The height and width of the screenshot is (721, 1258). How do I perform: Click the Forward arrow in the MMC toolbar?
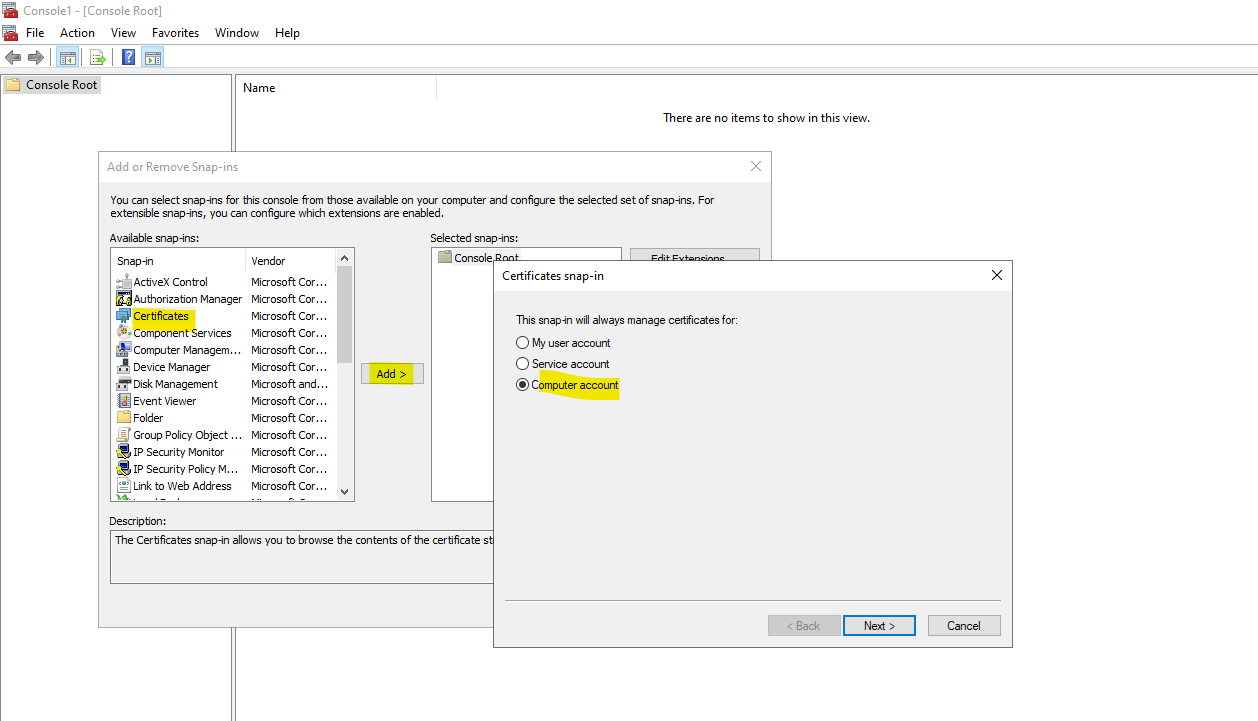click(36, 58)
